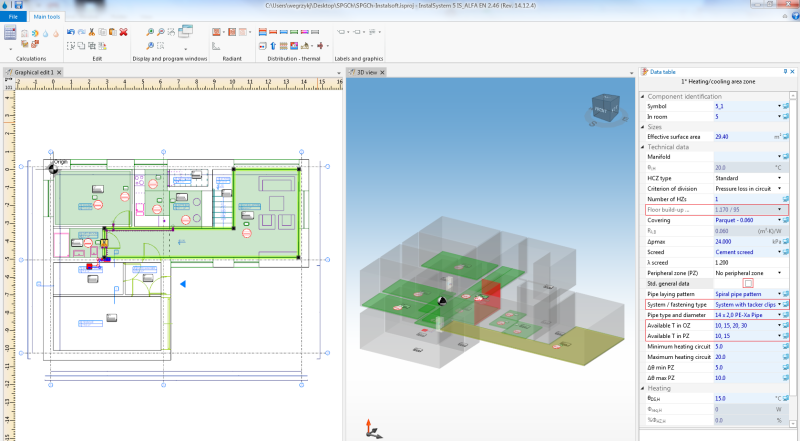800x441 pixels.
Task: Open the Criterion of division dropdown
Action: point(779,189)
